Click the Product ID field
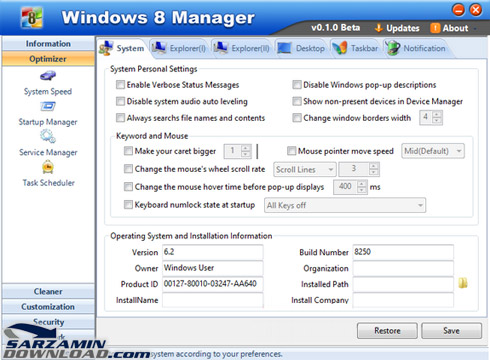The image size is (490, 360). [213, 284]
